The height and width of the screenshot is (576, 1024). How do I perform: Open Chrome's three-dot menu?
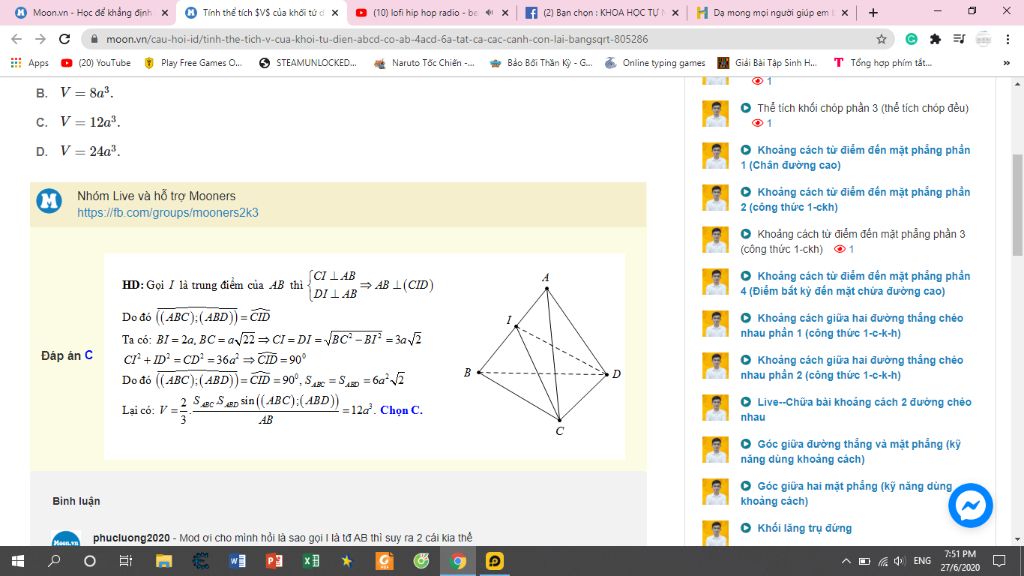point(1008,39)
